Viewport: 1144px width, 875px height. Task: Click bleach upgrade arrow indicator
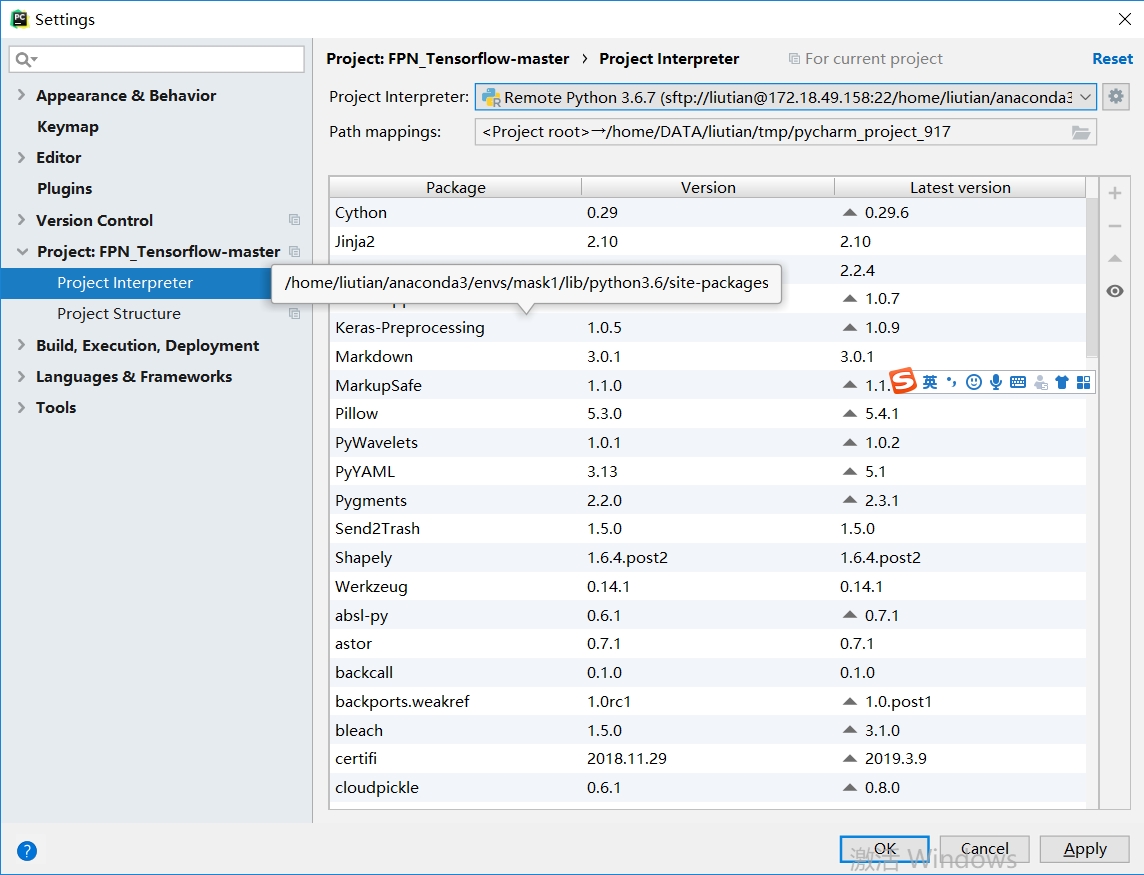[x=849, y=730]
